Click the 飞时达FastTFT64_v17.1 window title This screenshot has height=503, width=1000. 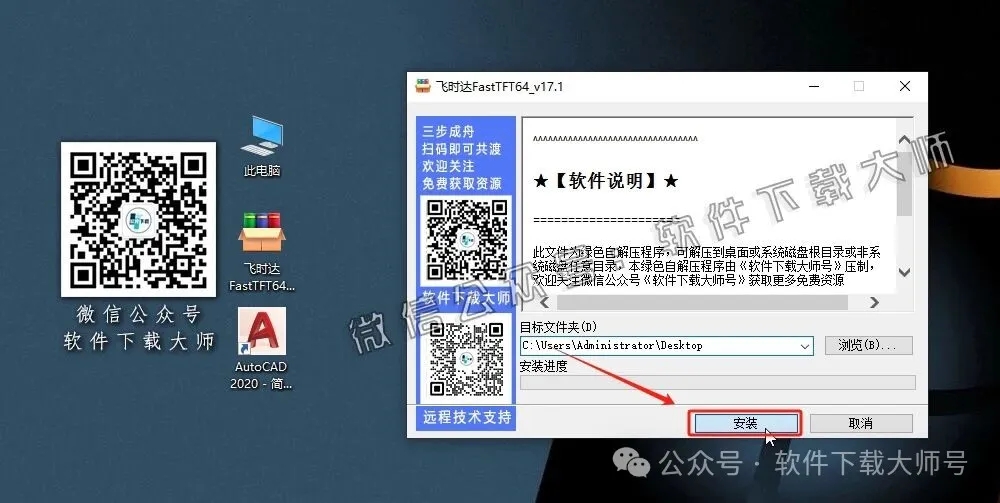[499, 87]
